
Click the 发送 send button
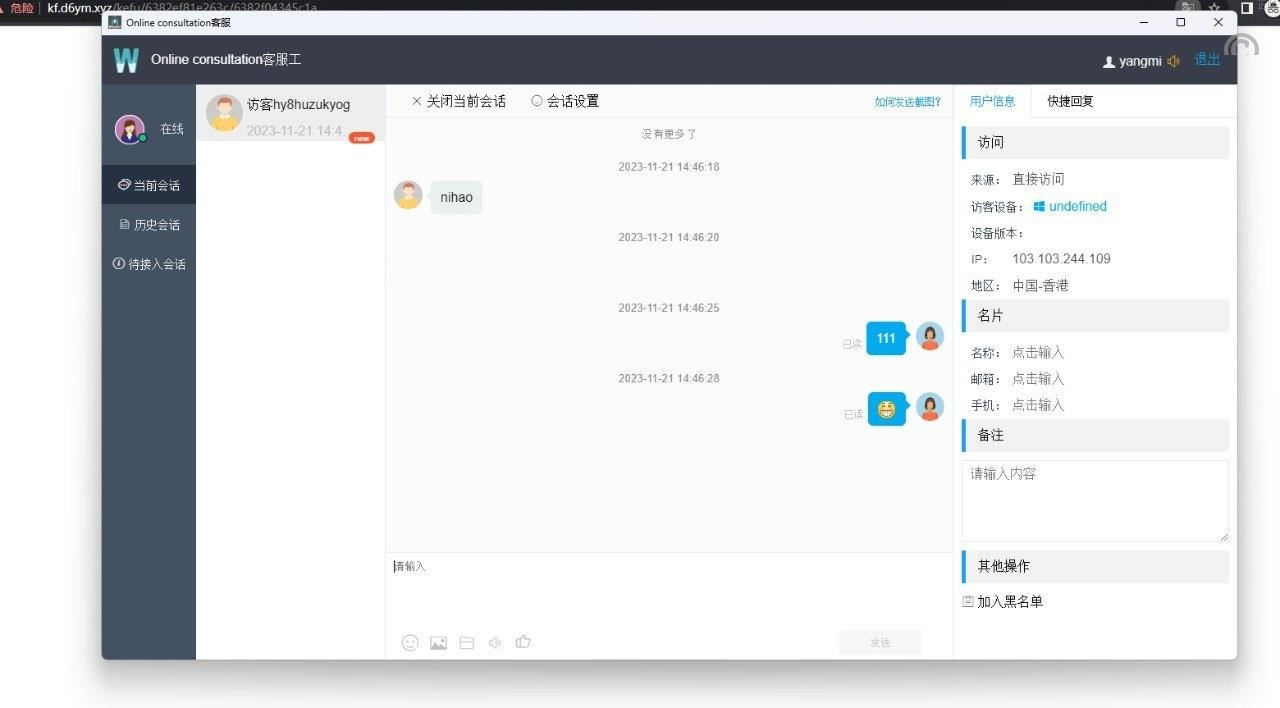click(x=880, y=642)
